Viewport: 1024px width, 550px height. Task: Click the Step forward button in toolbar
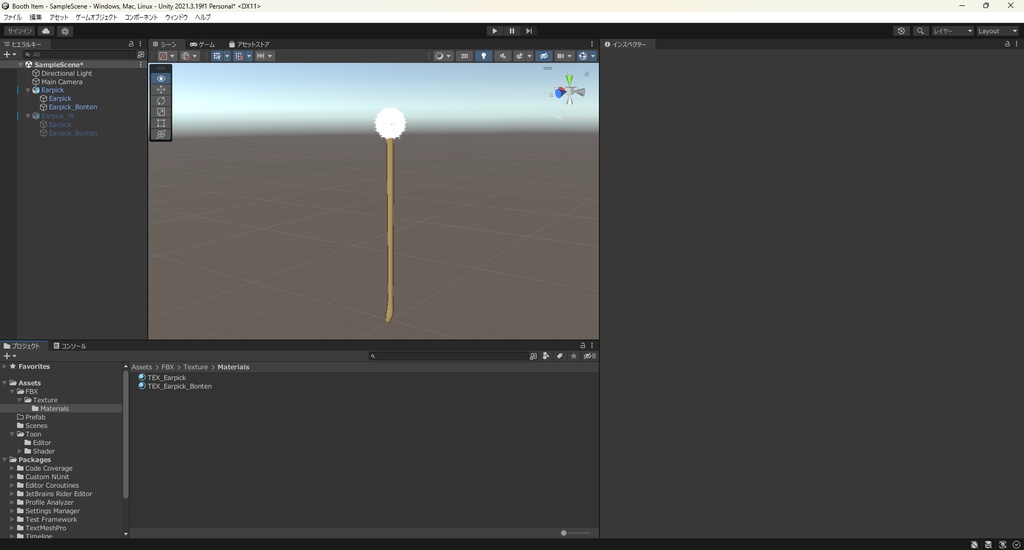tap(529, 31)
